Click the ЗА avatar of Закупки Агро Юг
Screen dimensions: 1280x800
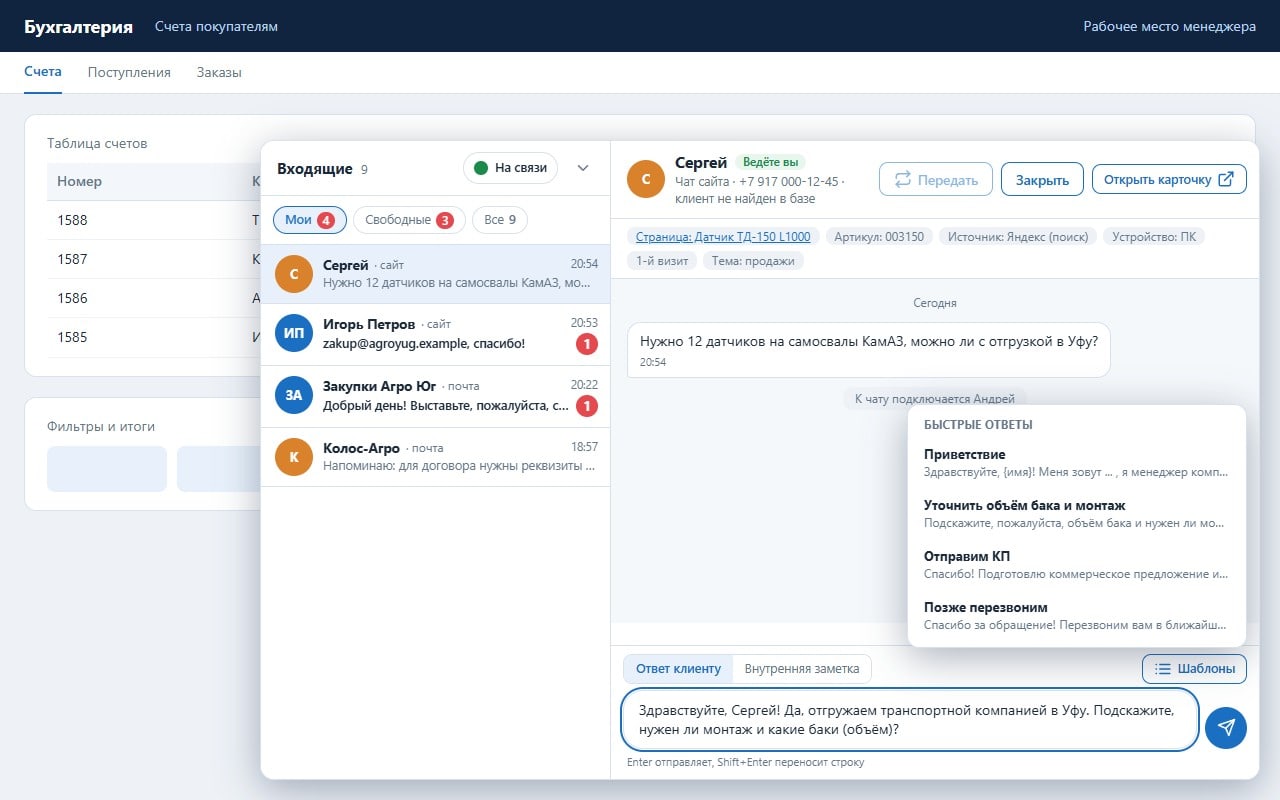click(x=294, y=395)
